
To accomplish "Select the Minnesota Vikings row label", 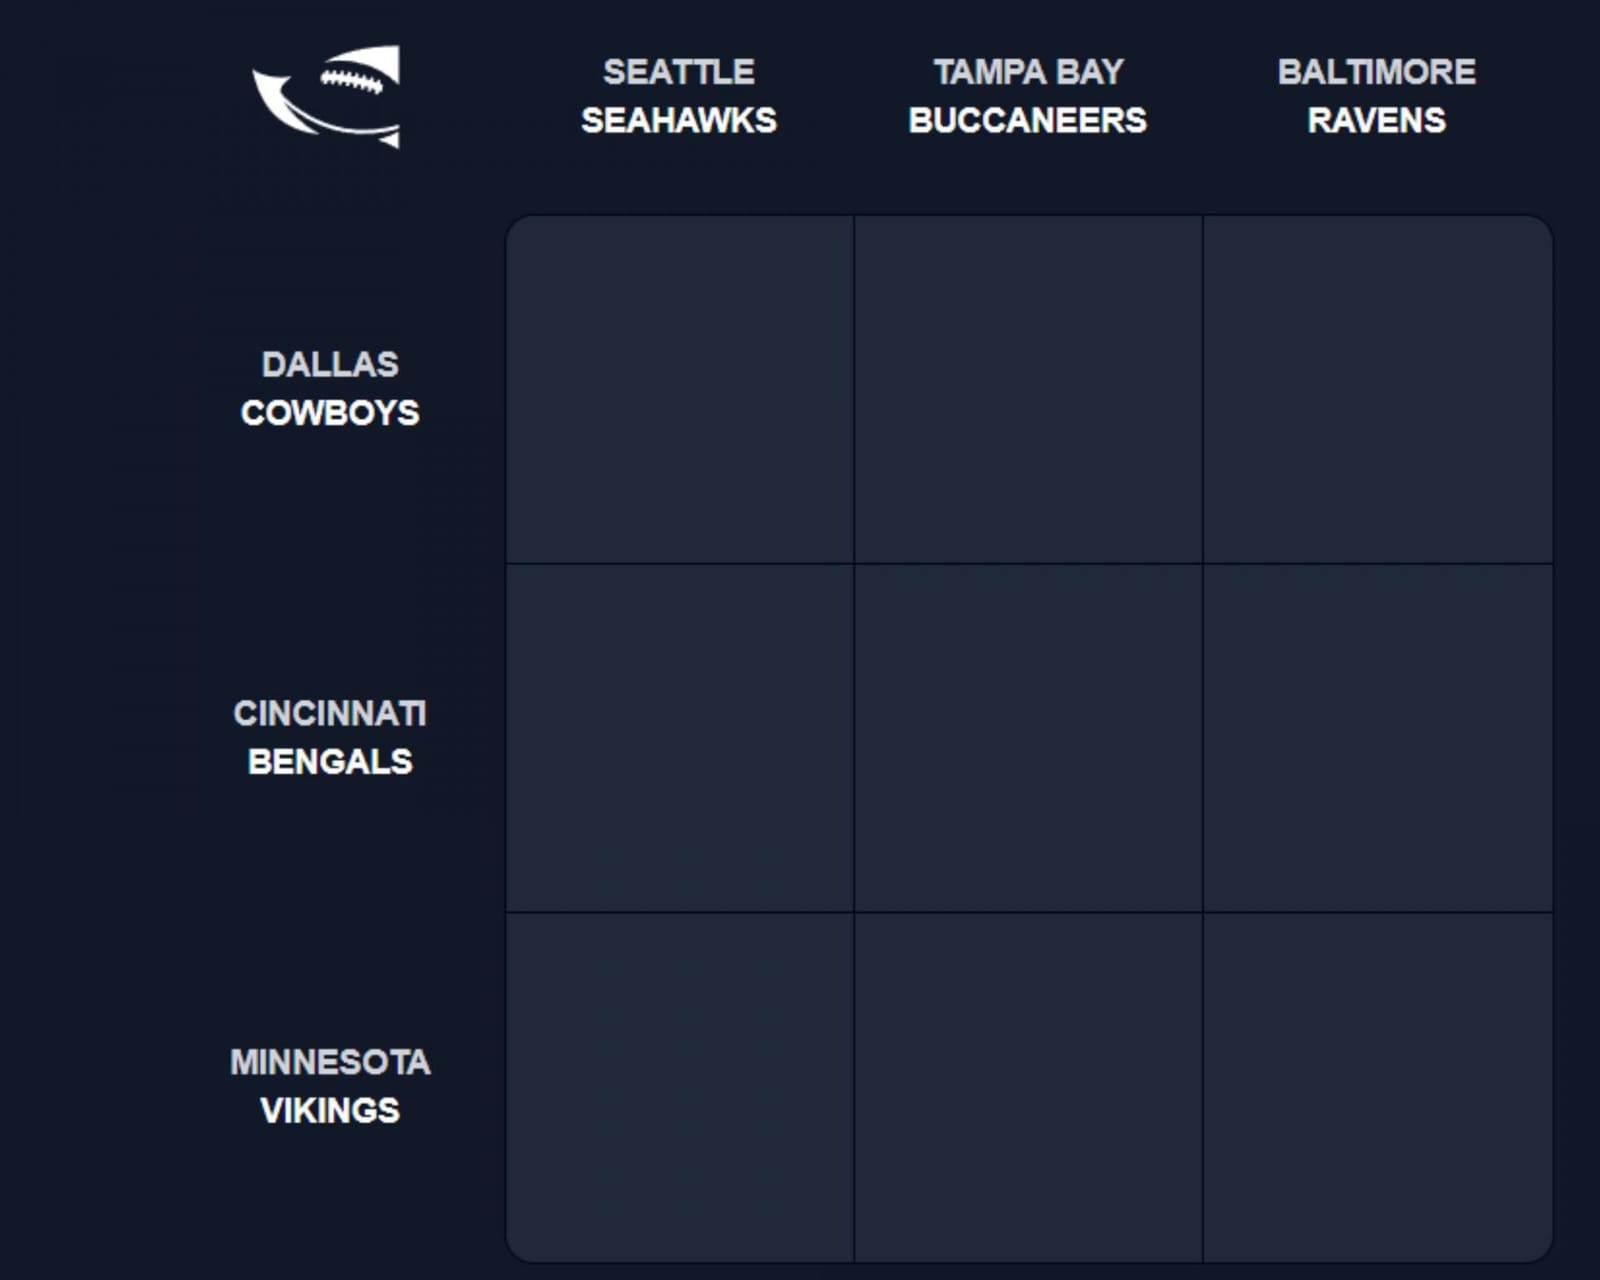I will [x=330, y=1085].
